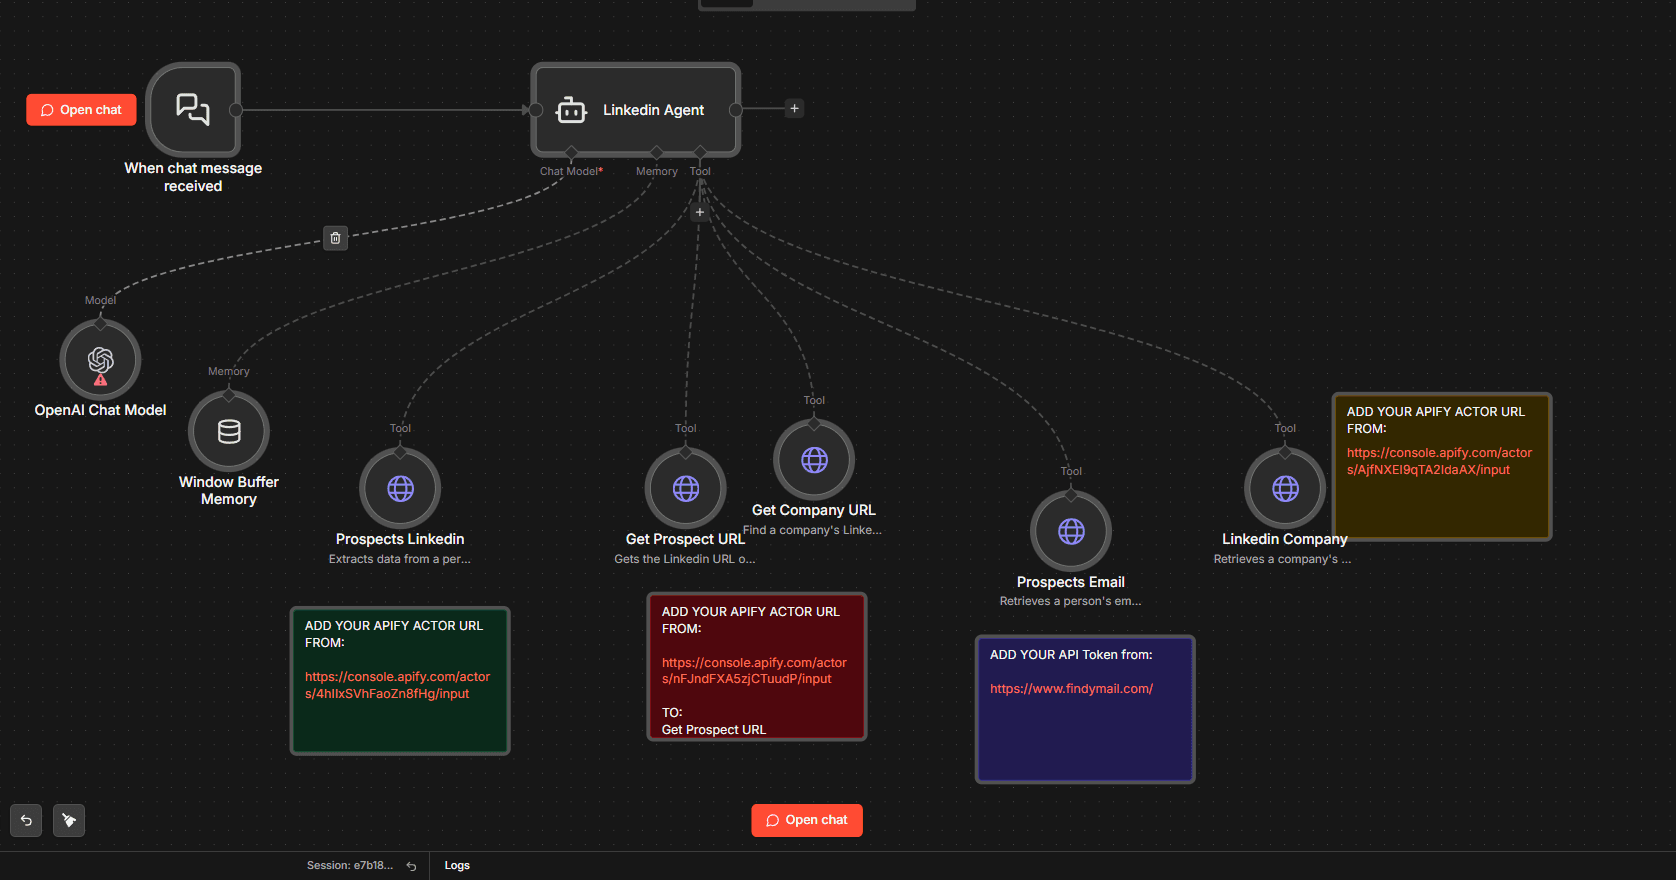Click the Chat Model connector on Linkedin Agent
Image resolution: width=1676 pixels, height=880 pixels.
(571, 152)
